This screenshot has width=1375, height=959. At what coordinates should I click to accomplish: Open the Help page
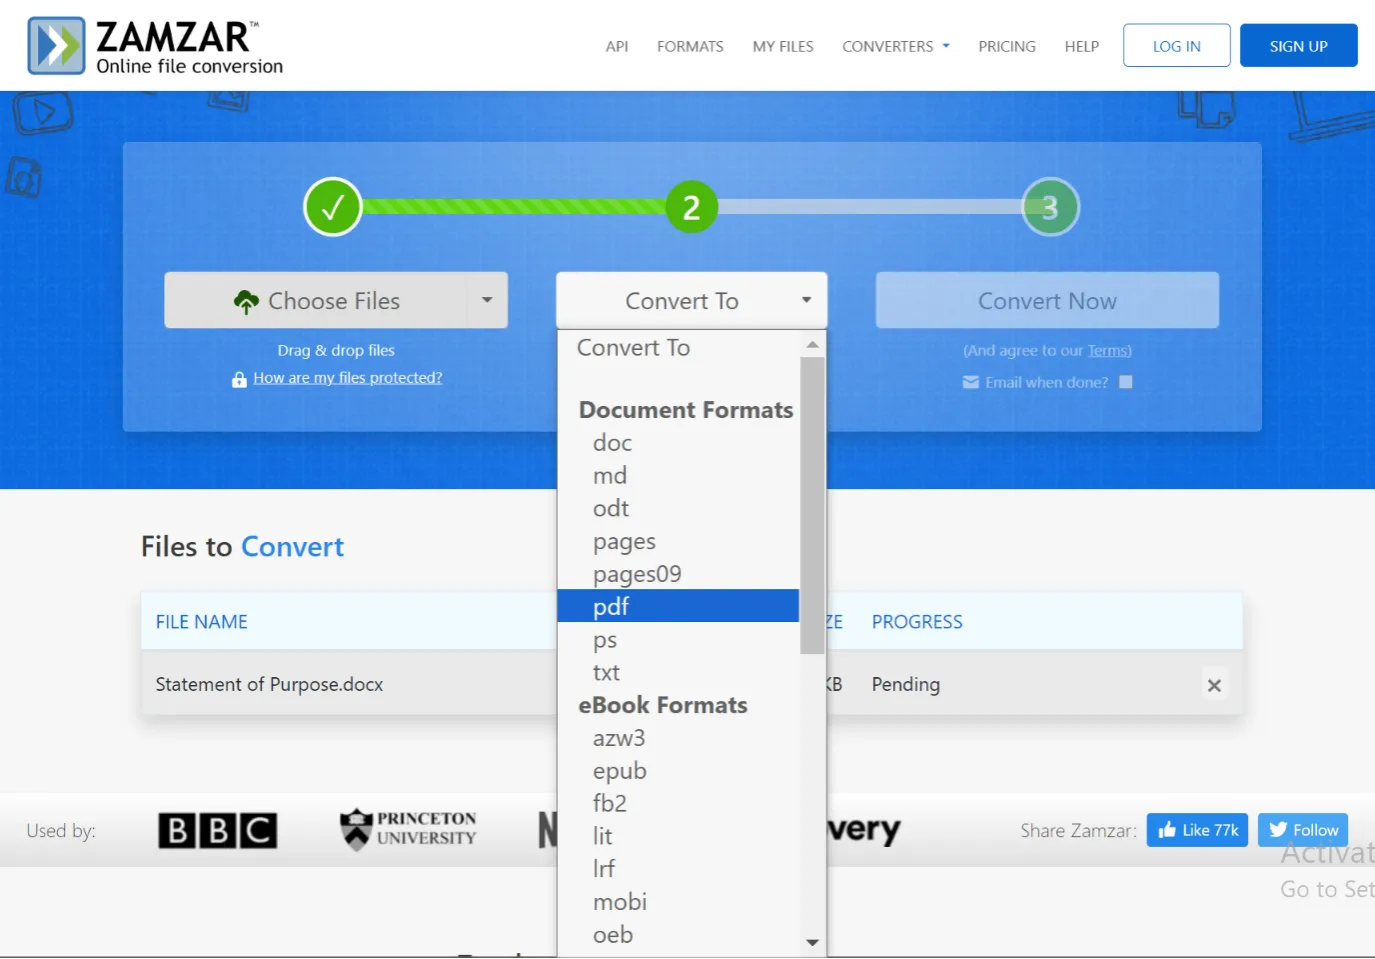pos(1082,46)
